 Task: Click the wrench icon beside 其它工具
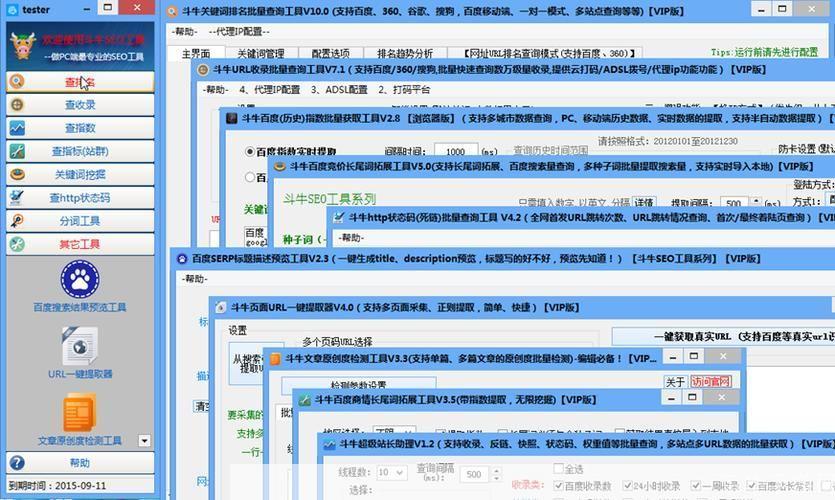tap(17, 244)
